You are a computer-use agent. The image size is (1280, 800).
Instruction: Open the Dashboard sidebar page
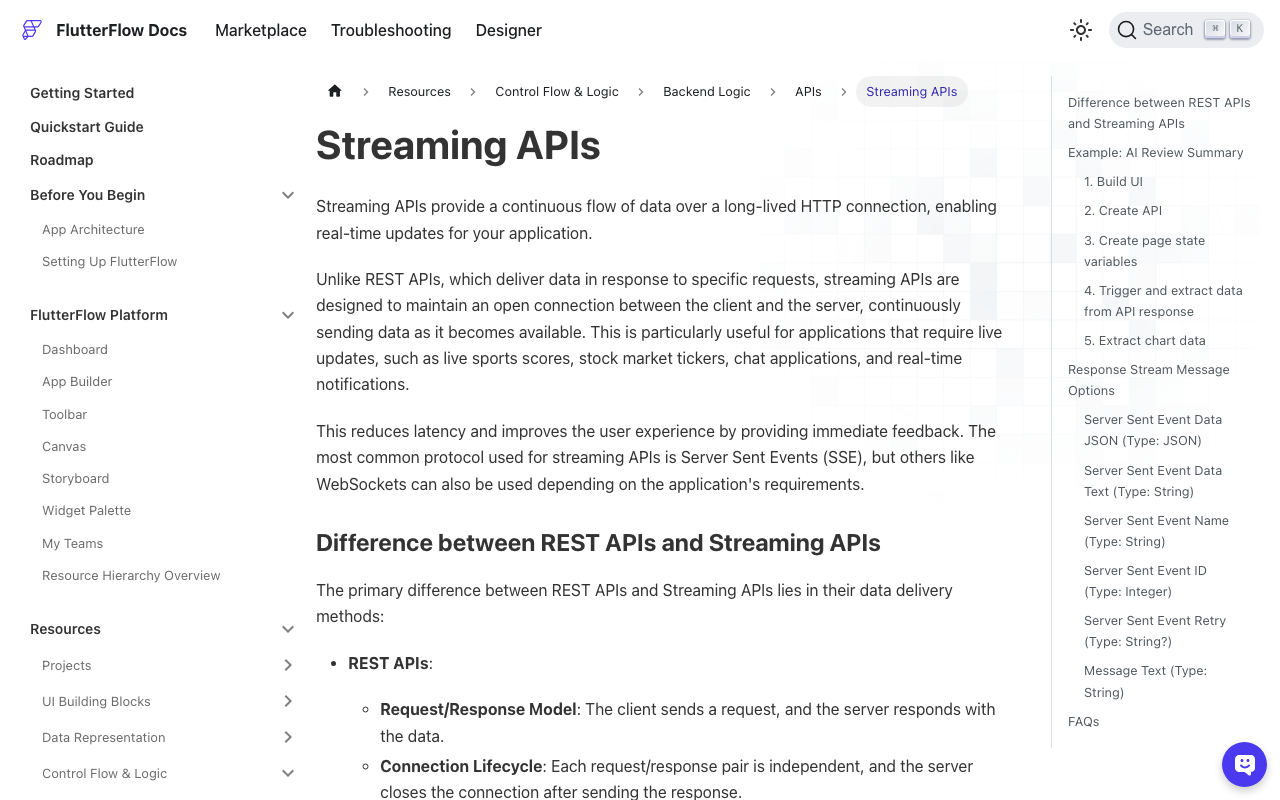coord(75,349)
